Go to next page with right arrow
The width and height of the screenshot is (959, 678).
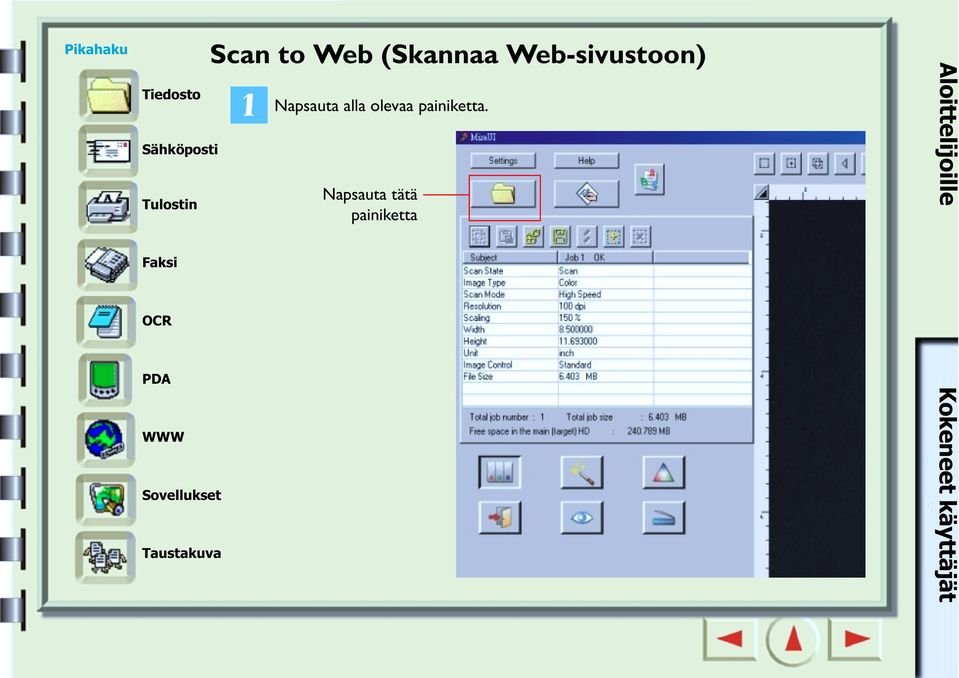[x=855, y=639]
